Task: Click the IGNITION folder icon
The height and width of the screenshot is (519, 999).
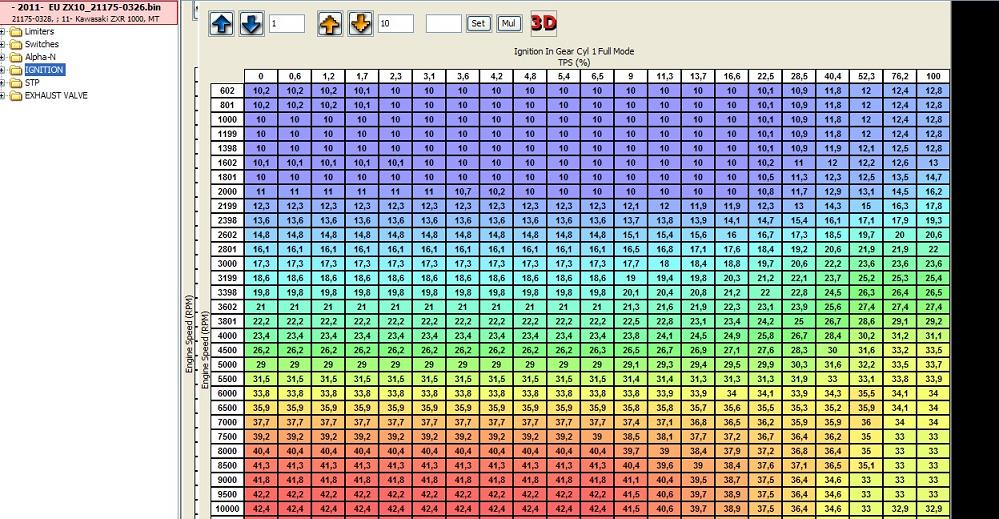Action: [15, 70]
